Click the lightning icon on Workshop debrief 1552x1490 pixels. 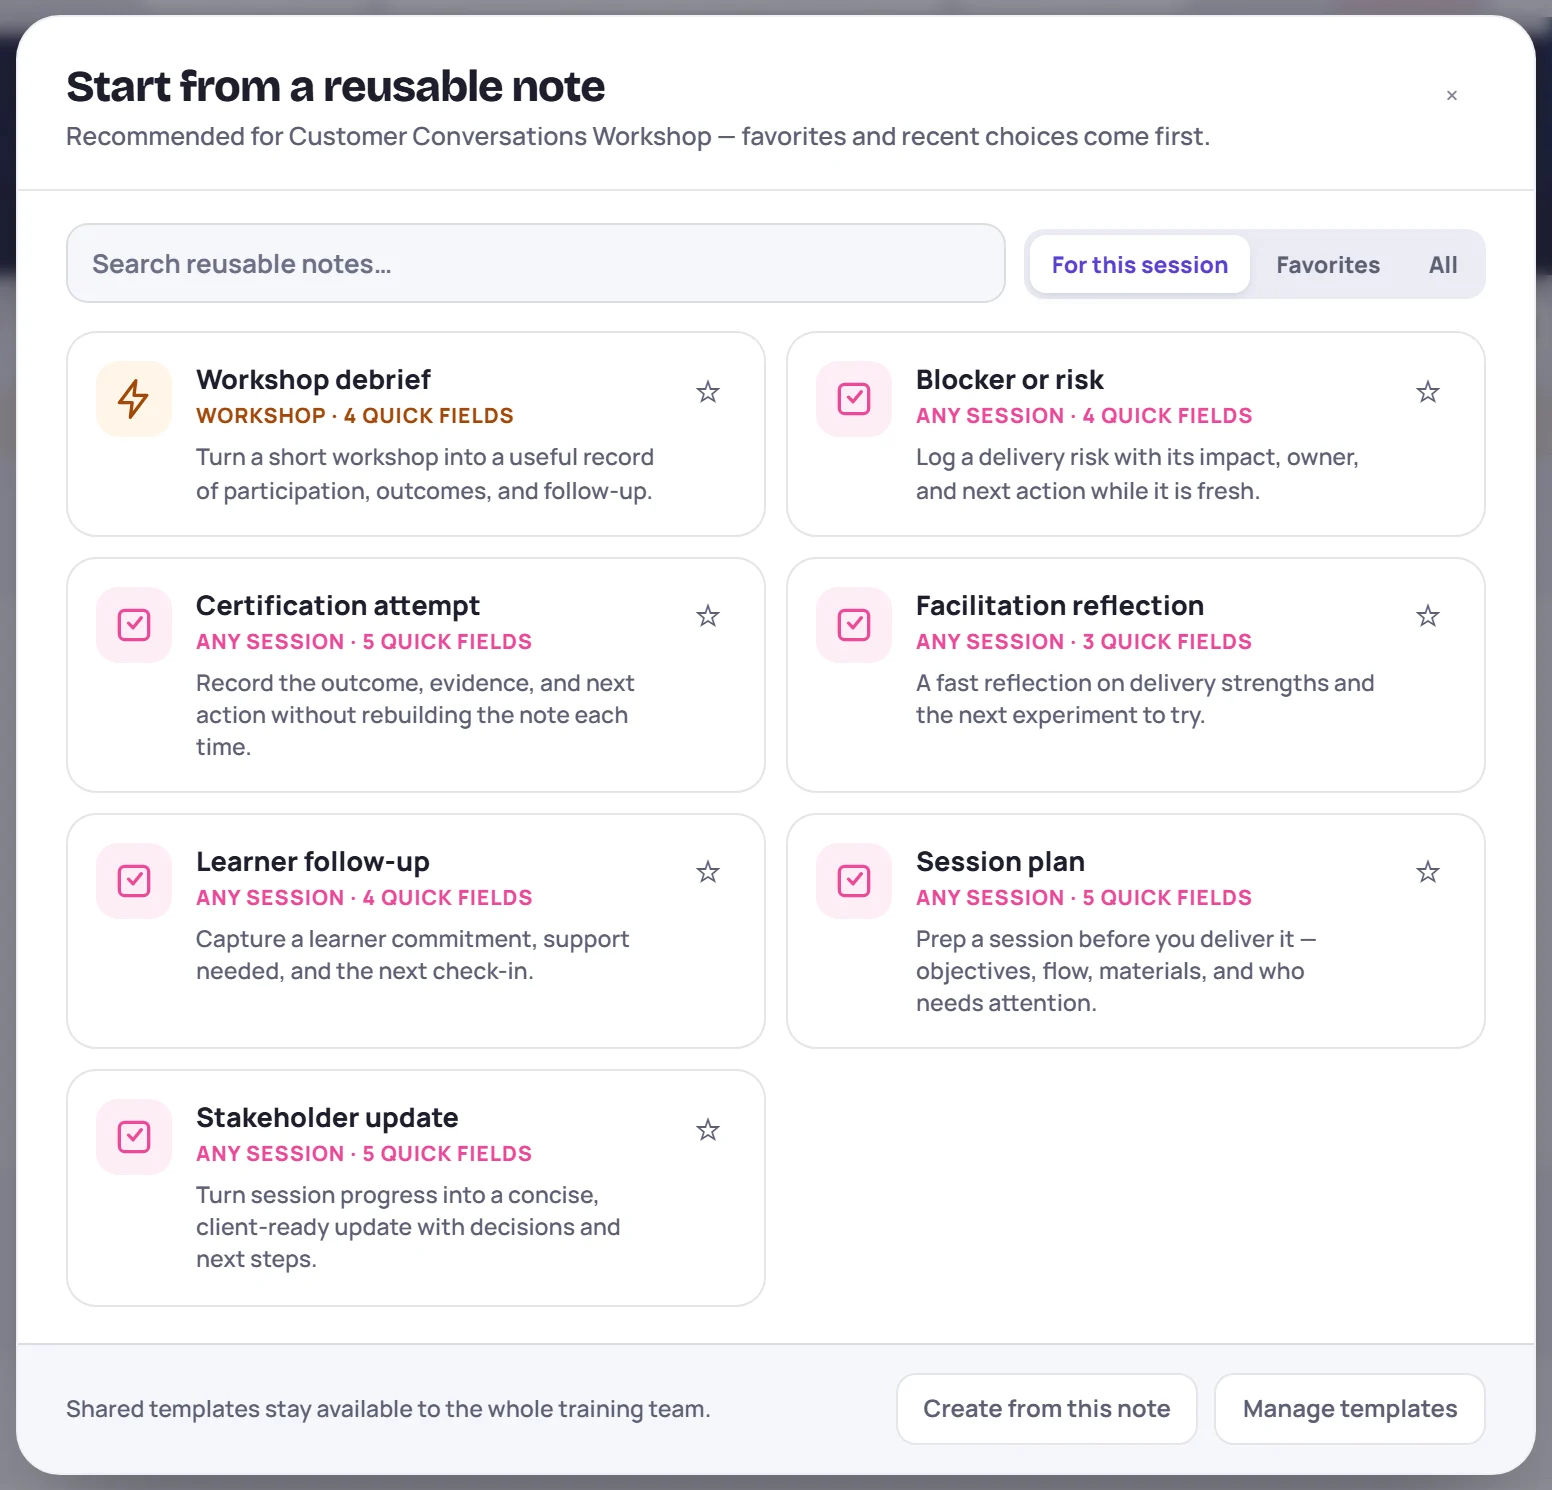[x=134, y=399]
